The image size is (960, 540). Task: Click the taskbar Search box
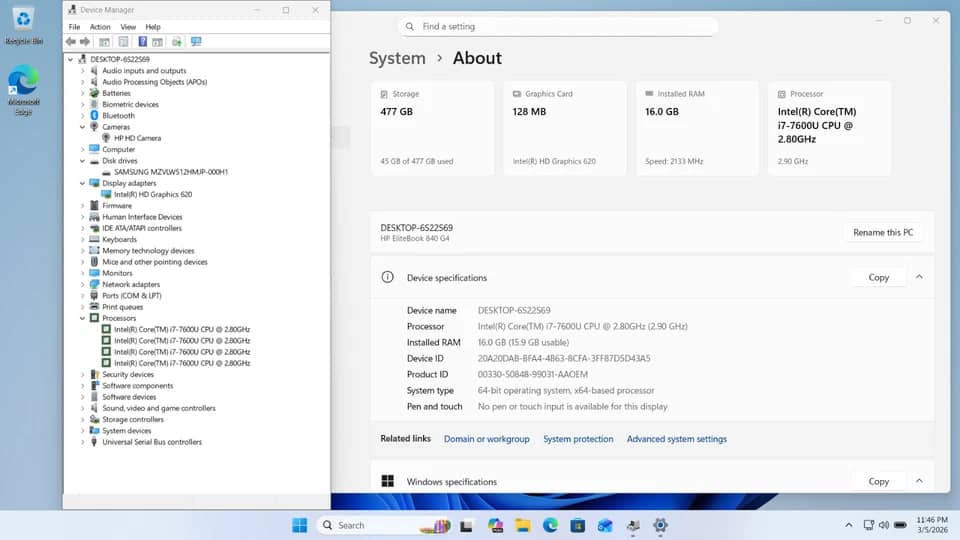[386, 525]
